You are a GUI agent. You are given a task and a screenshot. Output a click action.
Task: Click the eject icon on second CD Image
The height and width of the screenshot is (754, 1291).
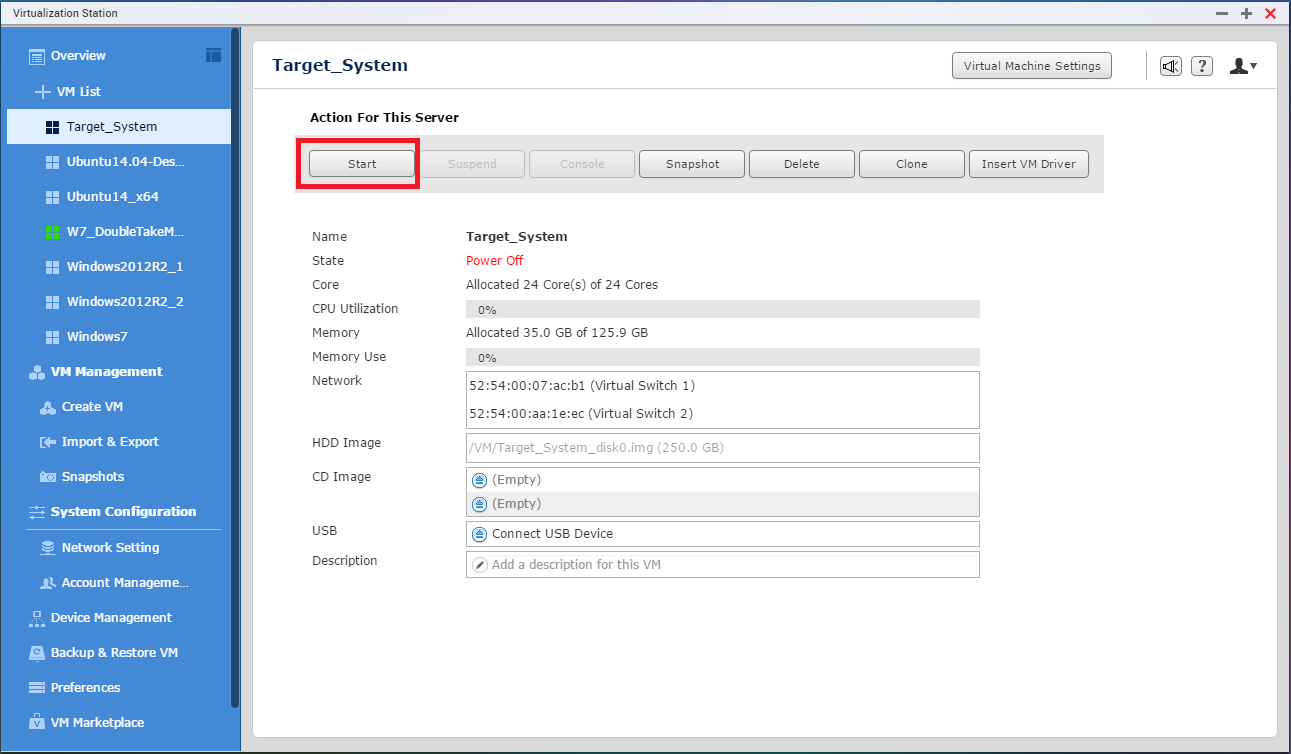click(x=479, y=504)
